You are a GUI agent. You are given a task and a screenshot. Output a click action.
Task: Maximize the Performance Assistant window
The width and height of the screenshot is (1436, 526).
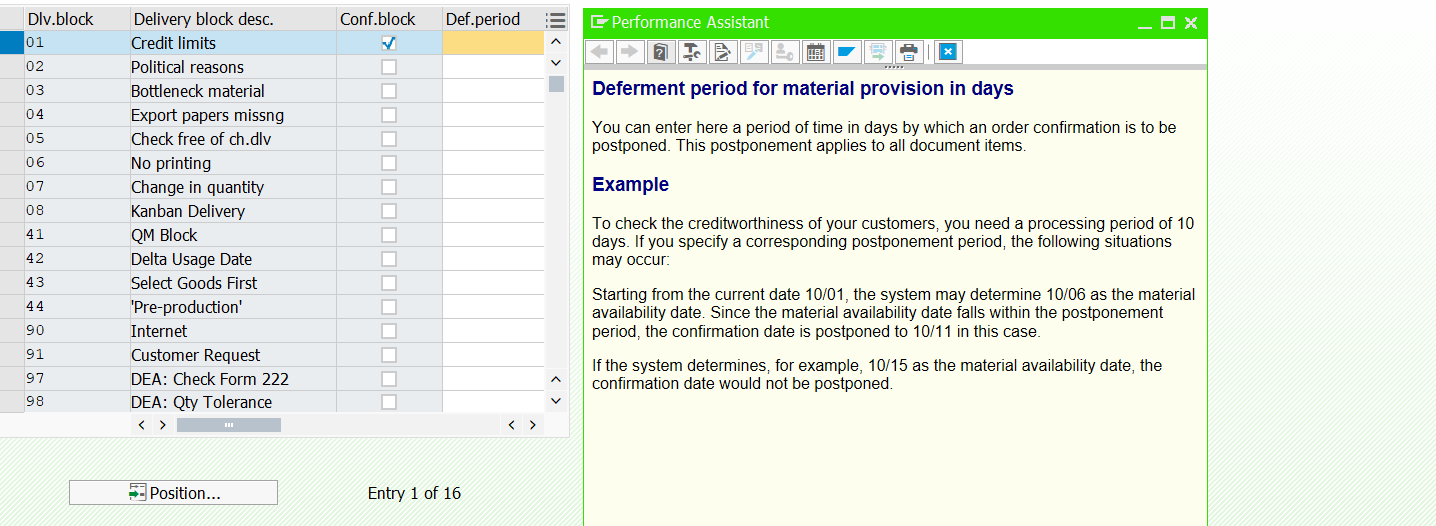coord(1168,22)
